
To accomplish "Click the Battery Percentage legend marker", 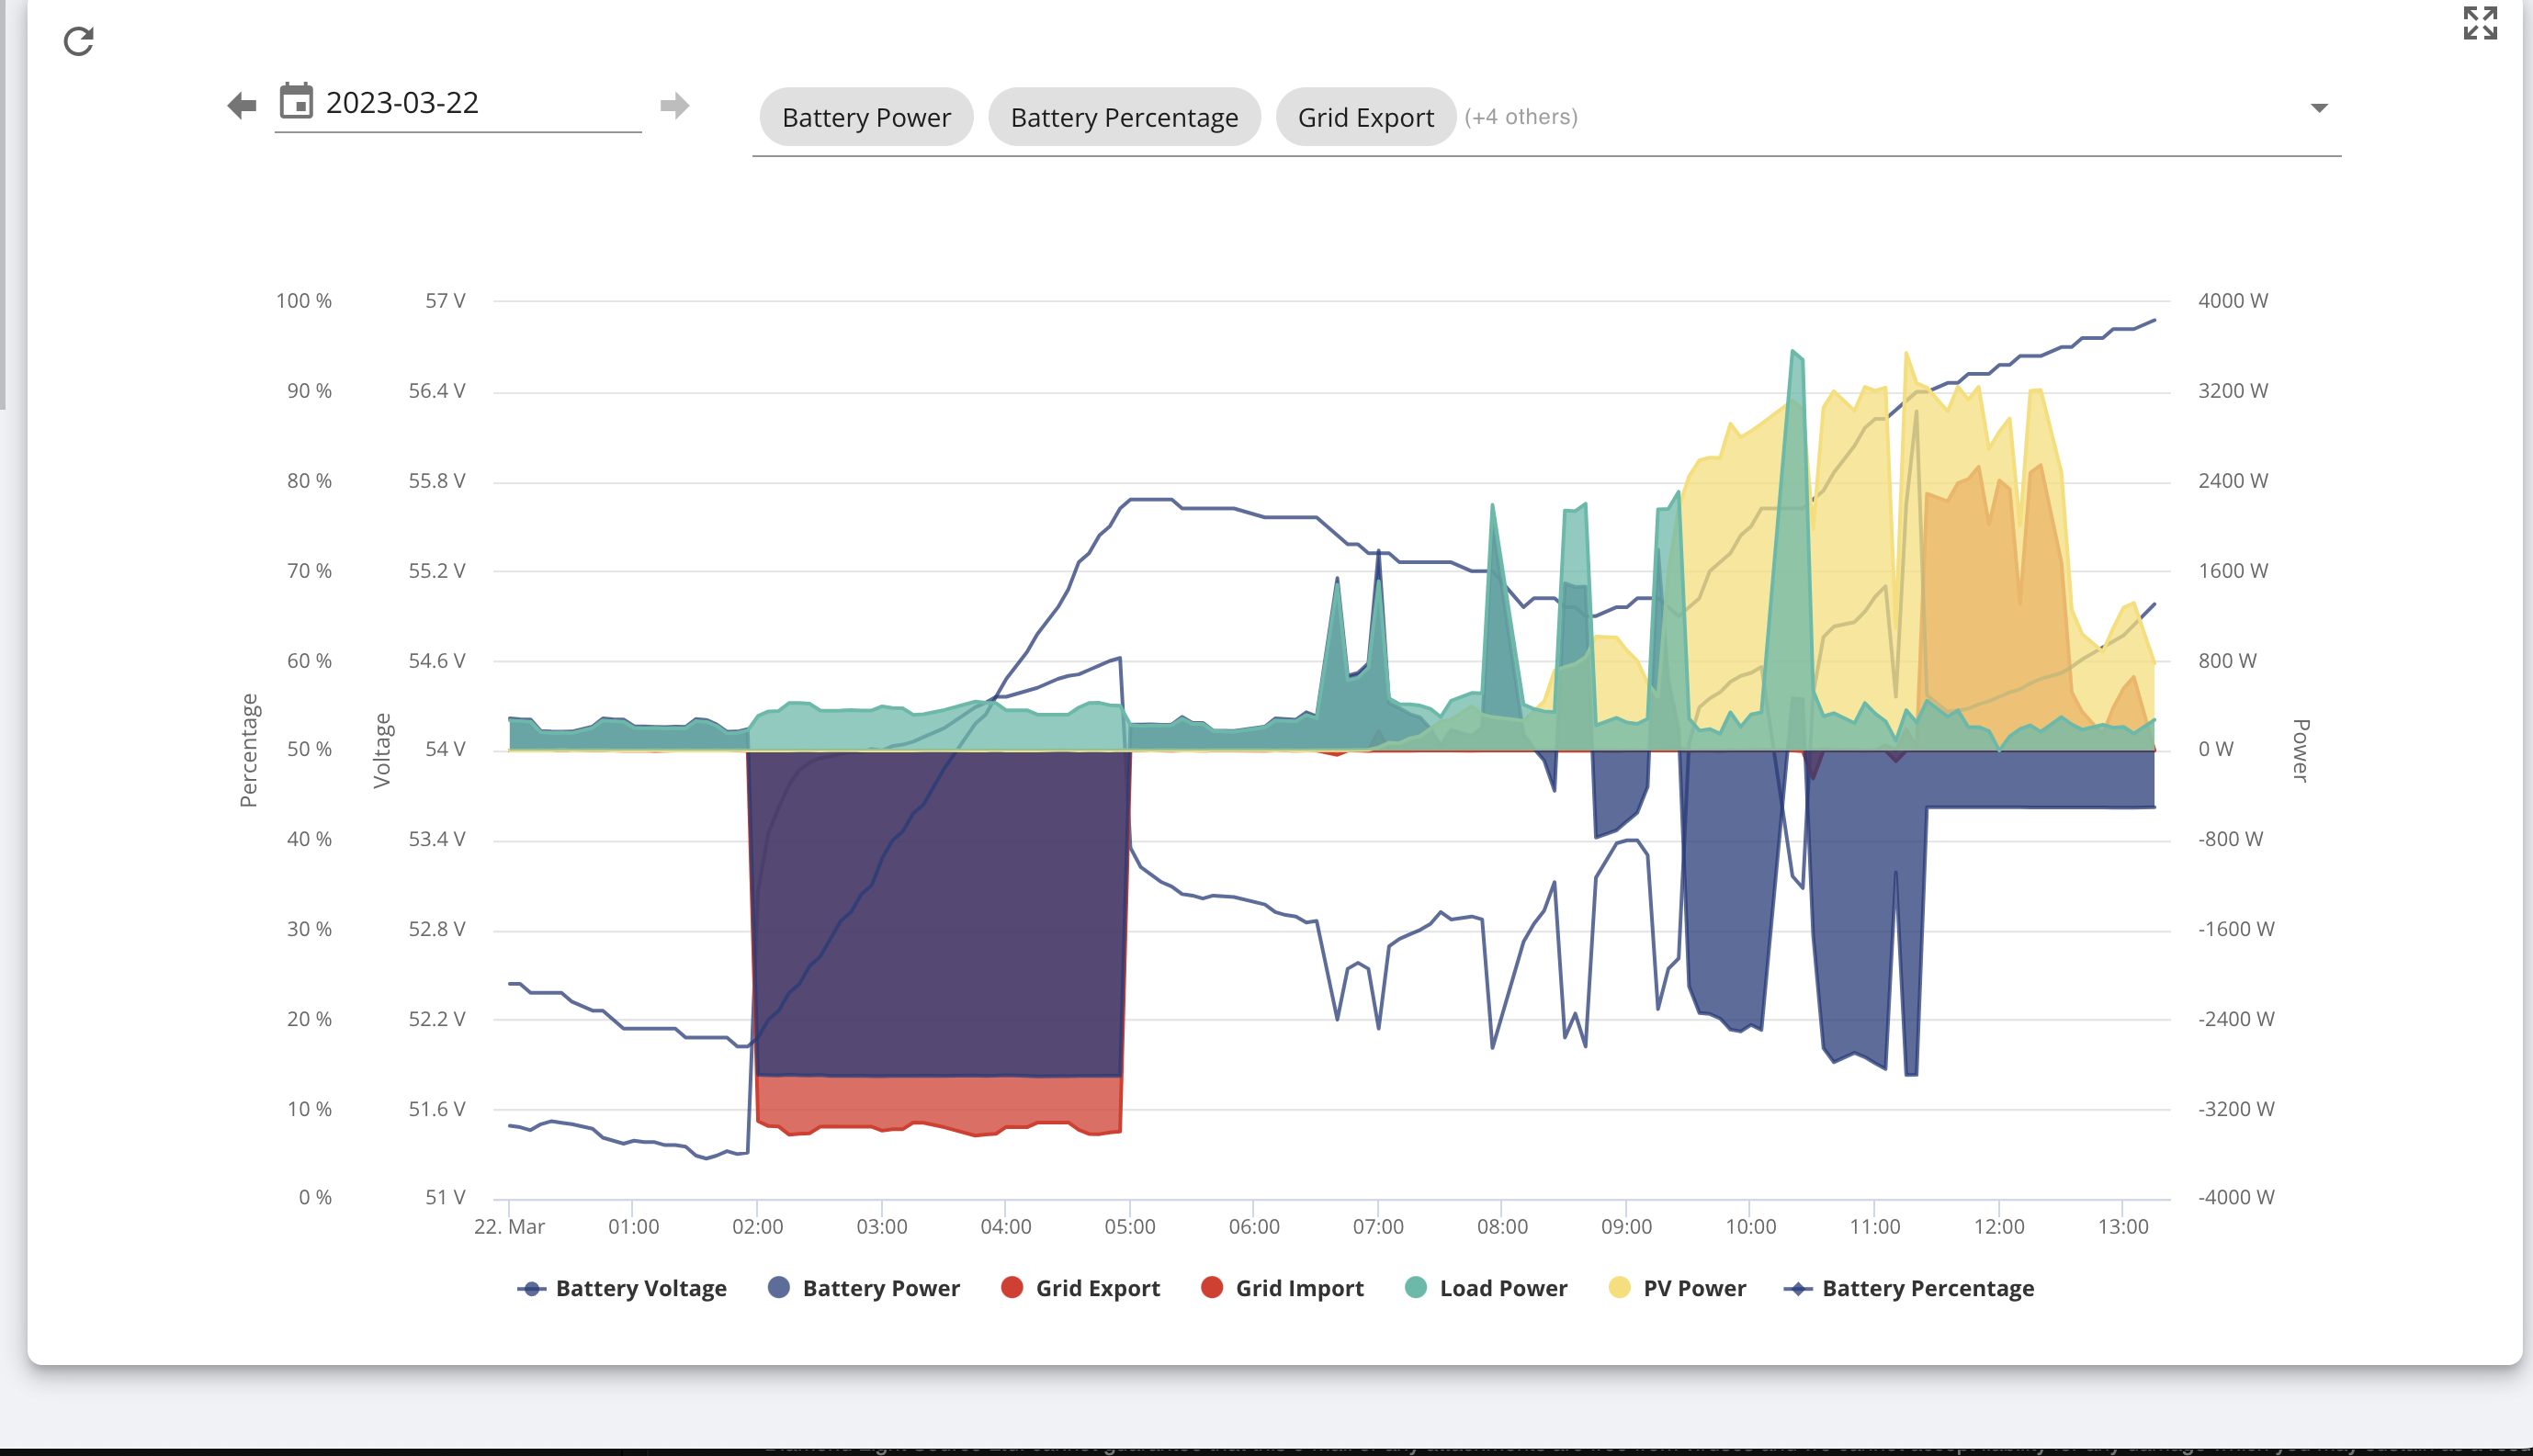I will coord(1798,1289).
